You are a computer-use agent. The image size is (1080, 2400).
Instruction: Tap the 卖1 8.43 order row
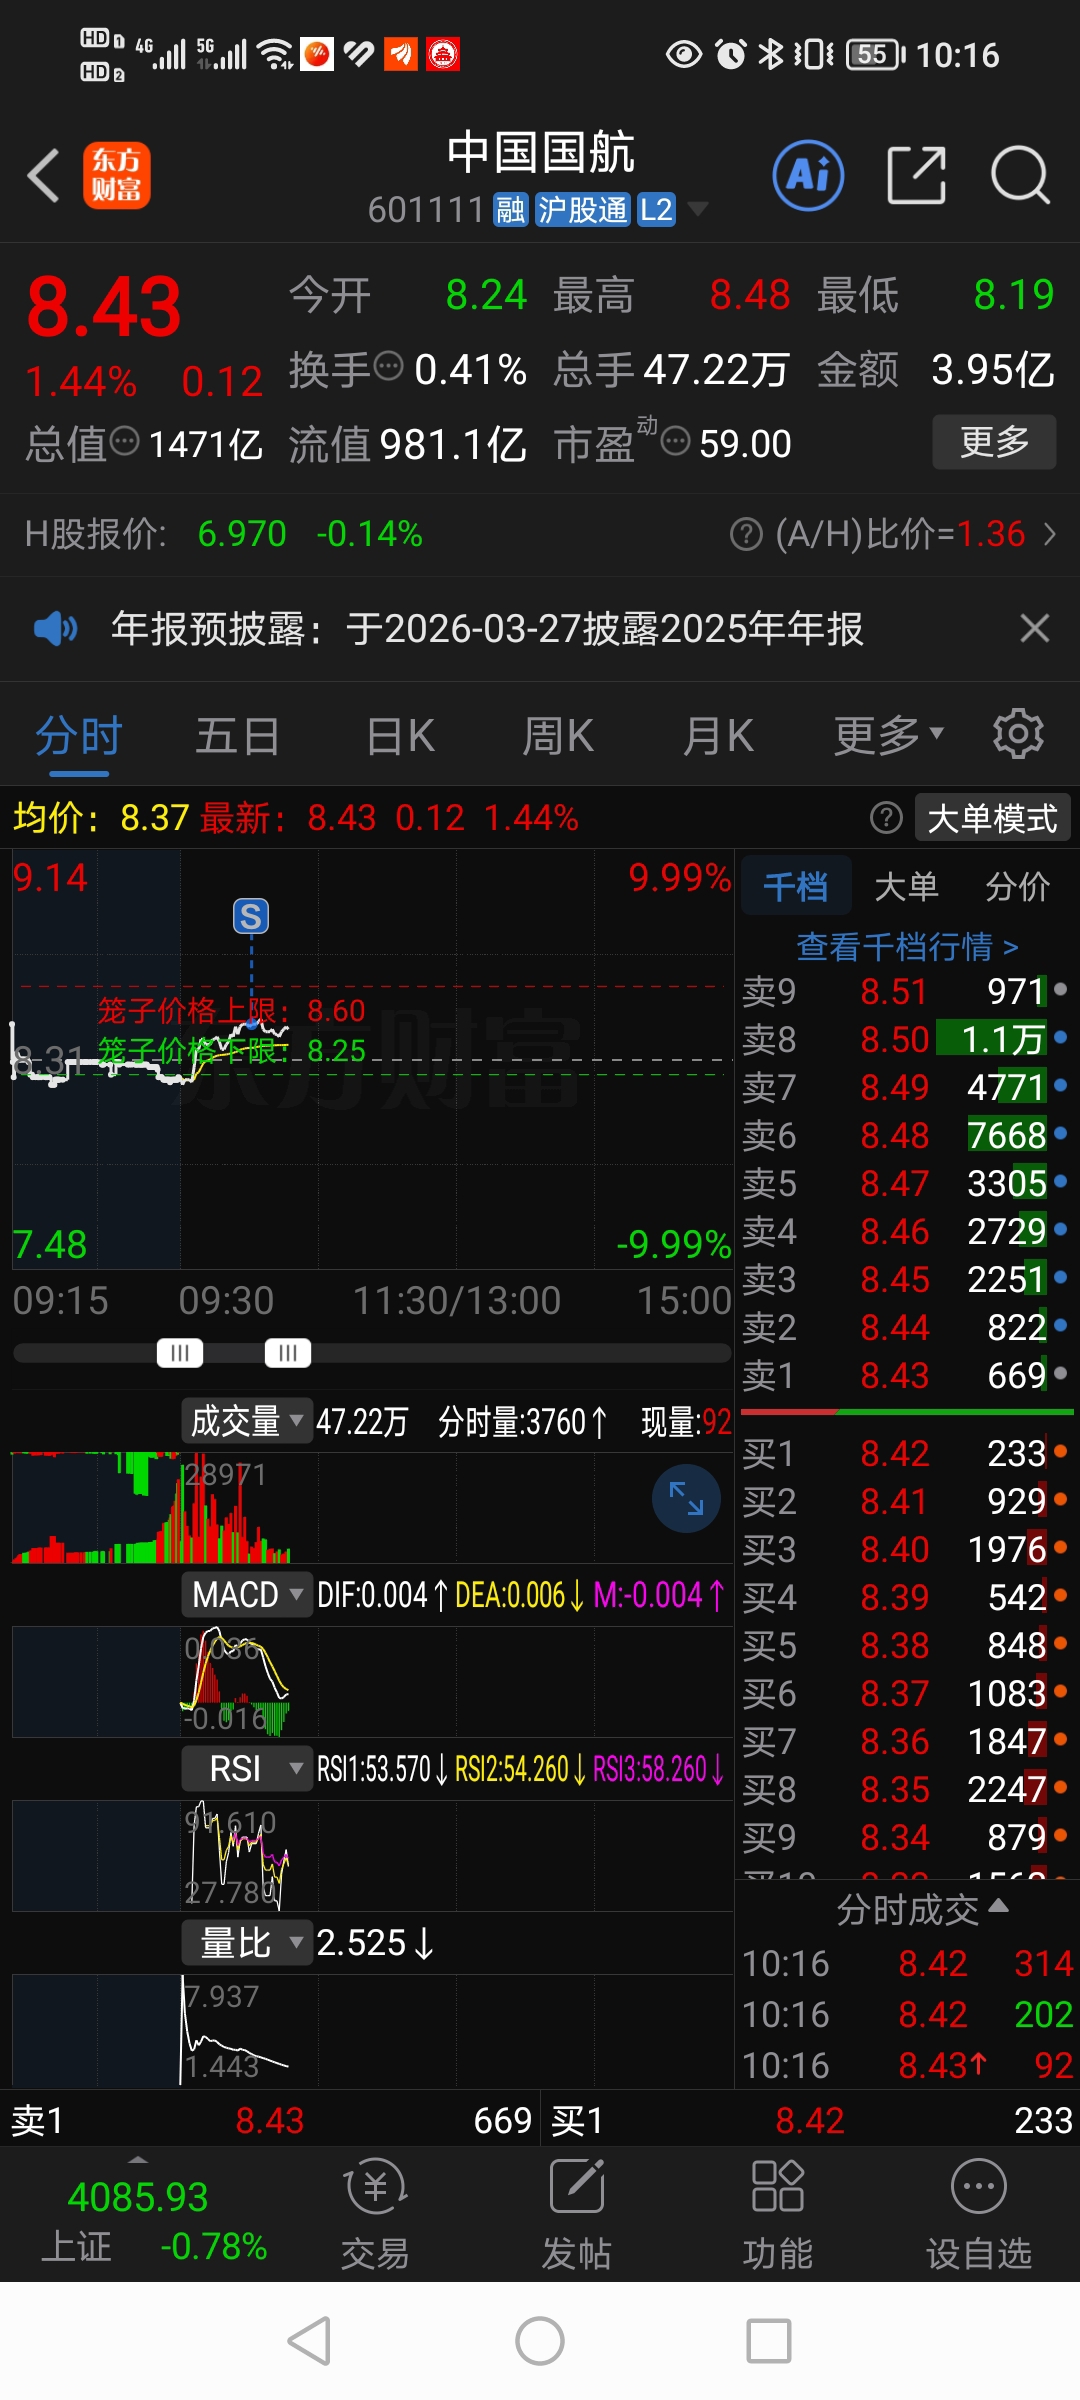pos(906,1375)
